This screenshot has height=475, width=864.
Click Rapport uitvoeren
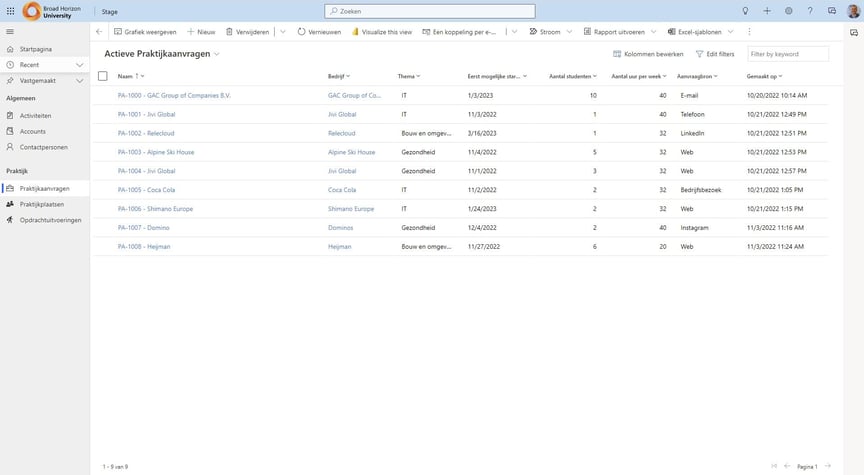(614, 32)
